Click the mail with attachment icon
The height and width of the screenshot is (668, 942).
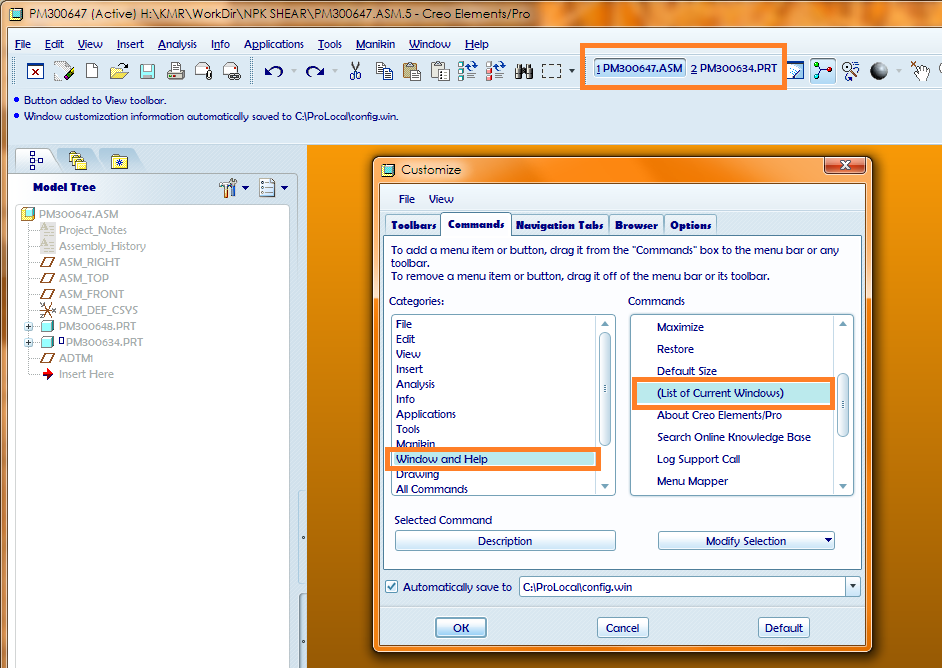[204, 71]
